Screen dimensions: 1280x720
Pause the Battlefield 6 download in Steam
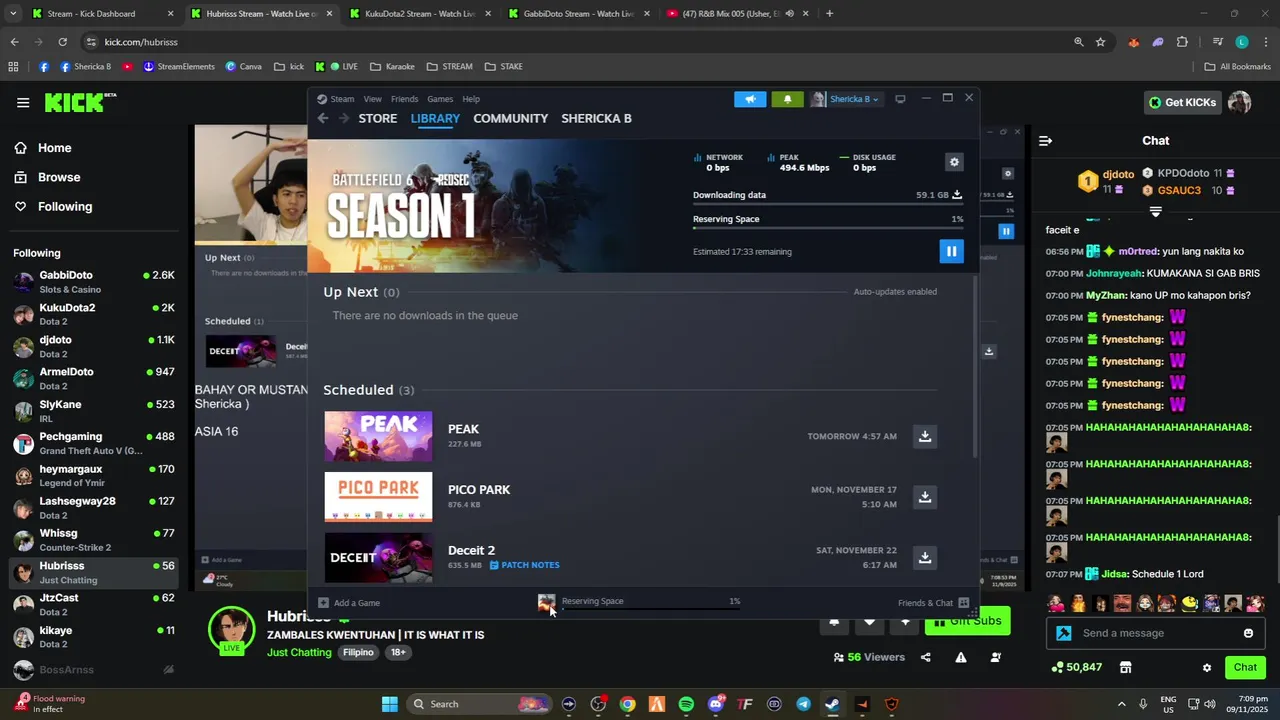point(951,251)
